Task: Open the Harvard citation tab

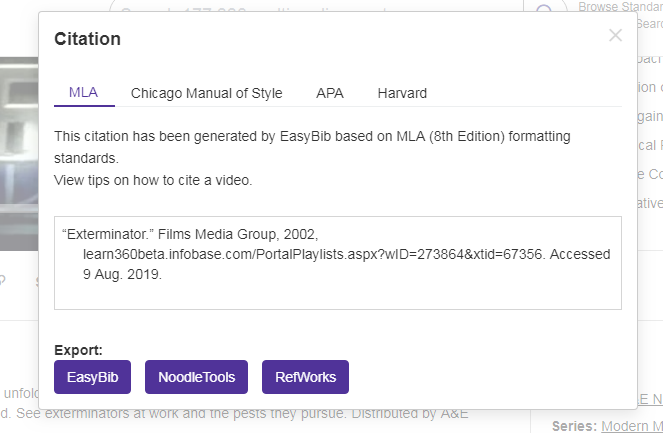Action: [402, 93]
